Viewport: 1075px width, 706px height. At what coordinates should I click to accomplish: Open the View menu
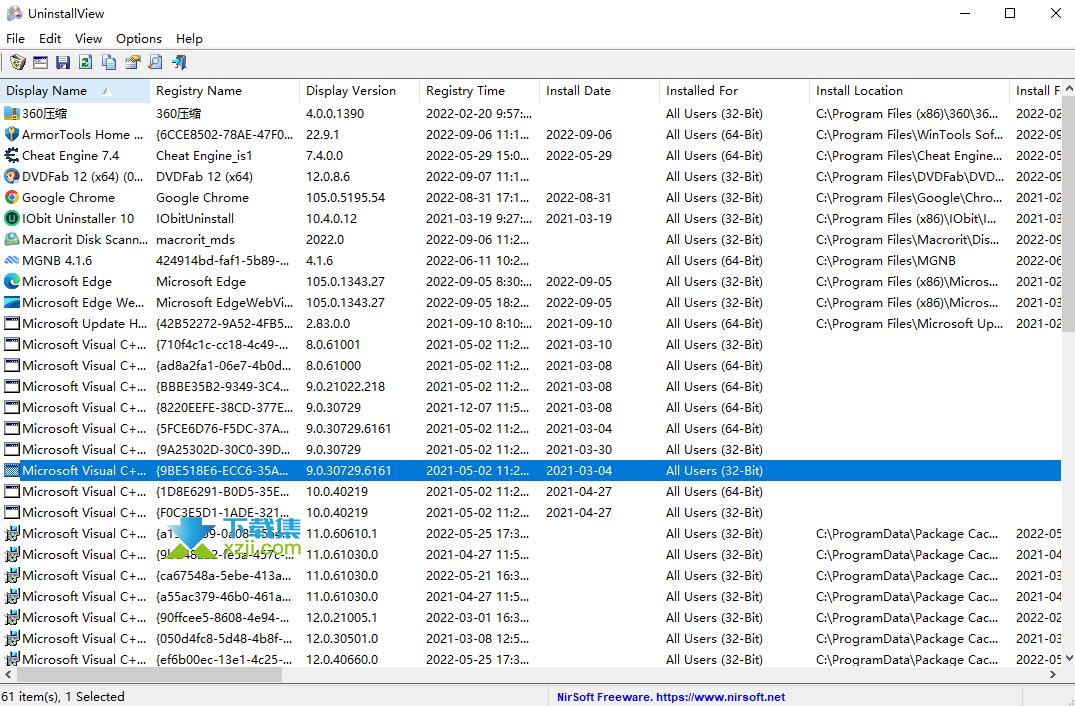88,38
